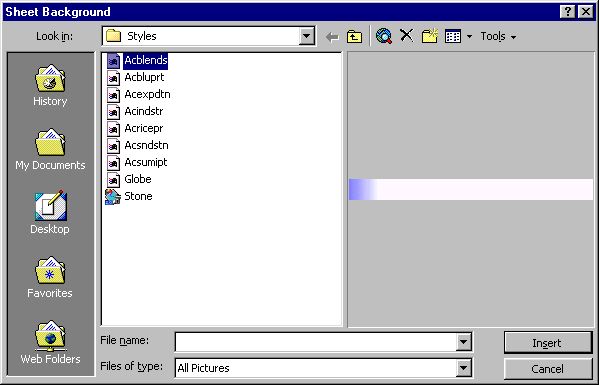599x385 pixels.
Task: Select the Acbluprt file
Action: tap(144, 77)
